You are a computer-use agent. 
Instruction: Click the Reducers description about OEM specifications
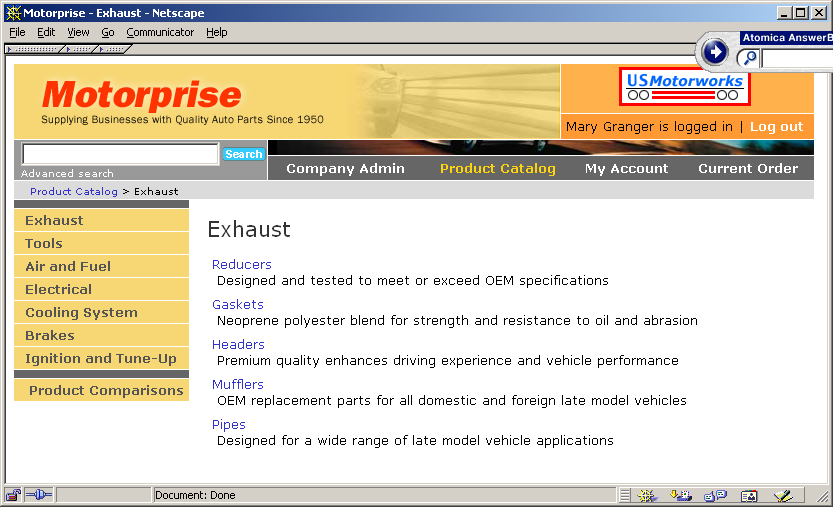[x=412, y=281]
